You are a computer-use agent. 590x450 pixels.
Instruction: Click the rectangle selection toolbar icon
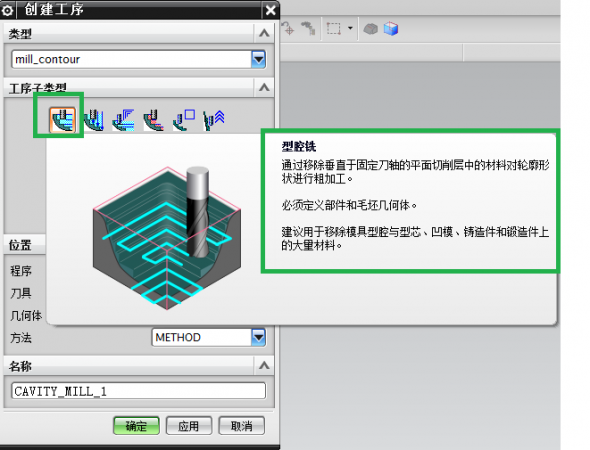334,28
